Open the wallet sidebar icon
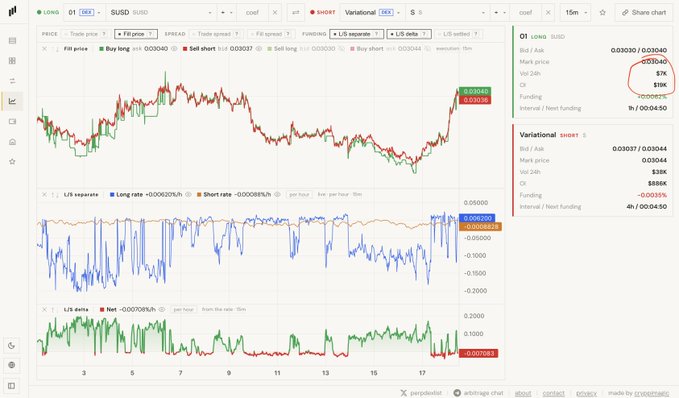Image resolution: width=679 pixels, height=398 pixels. click(x=12, y=122)
